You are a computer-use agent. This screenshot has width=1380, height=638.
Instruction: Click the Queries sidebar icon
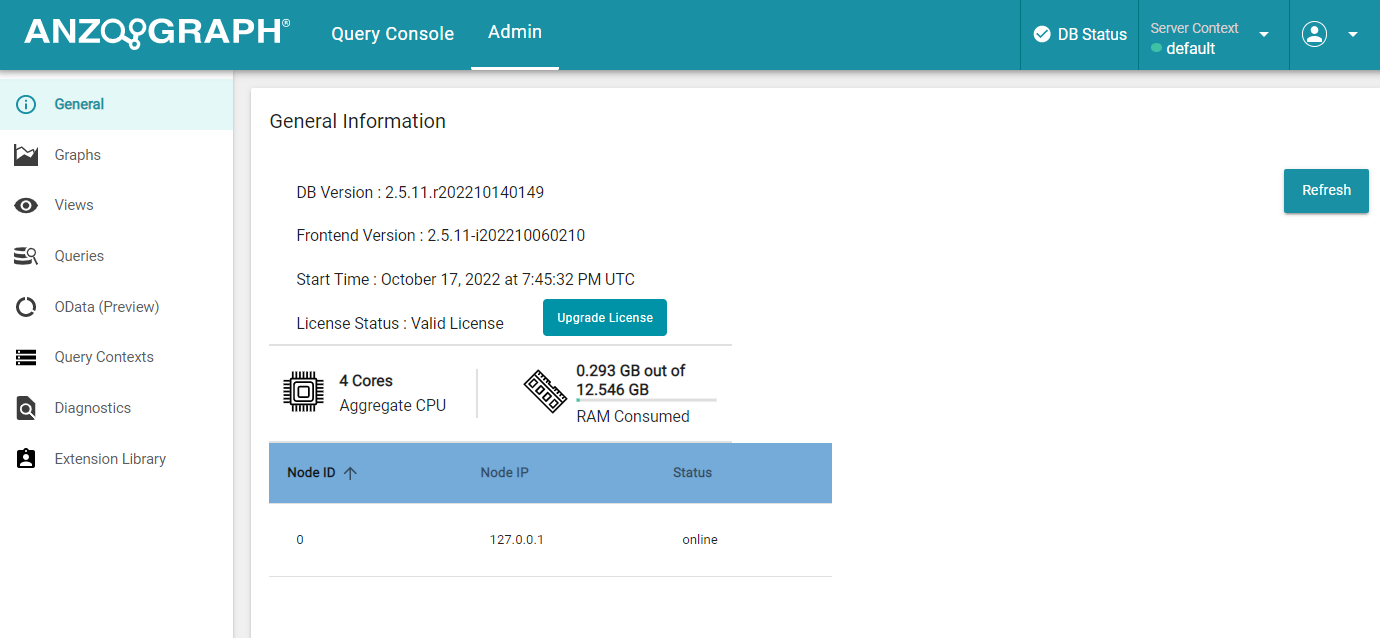[x=25, y=256]
